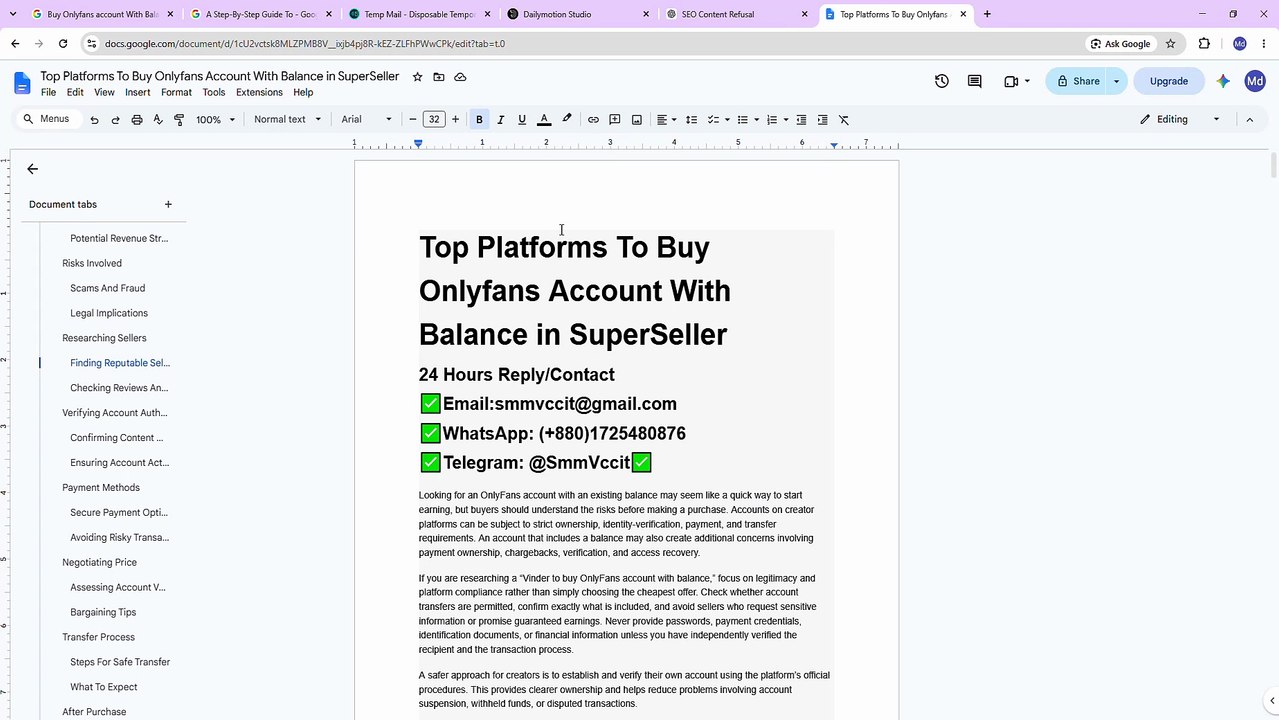The image size is (1279, 720).
Task: Jump to Bargaining Tips outline item
Action: 103,613
